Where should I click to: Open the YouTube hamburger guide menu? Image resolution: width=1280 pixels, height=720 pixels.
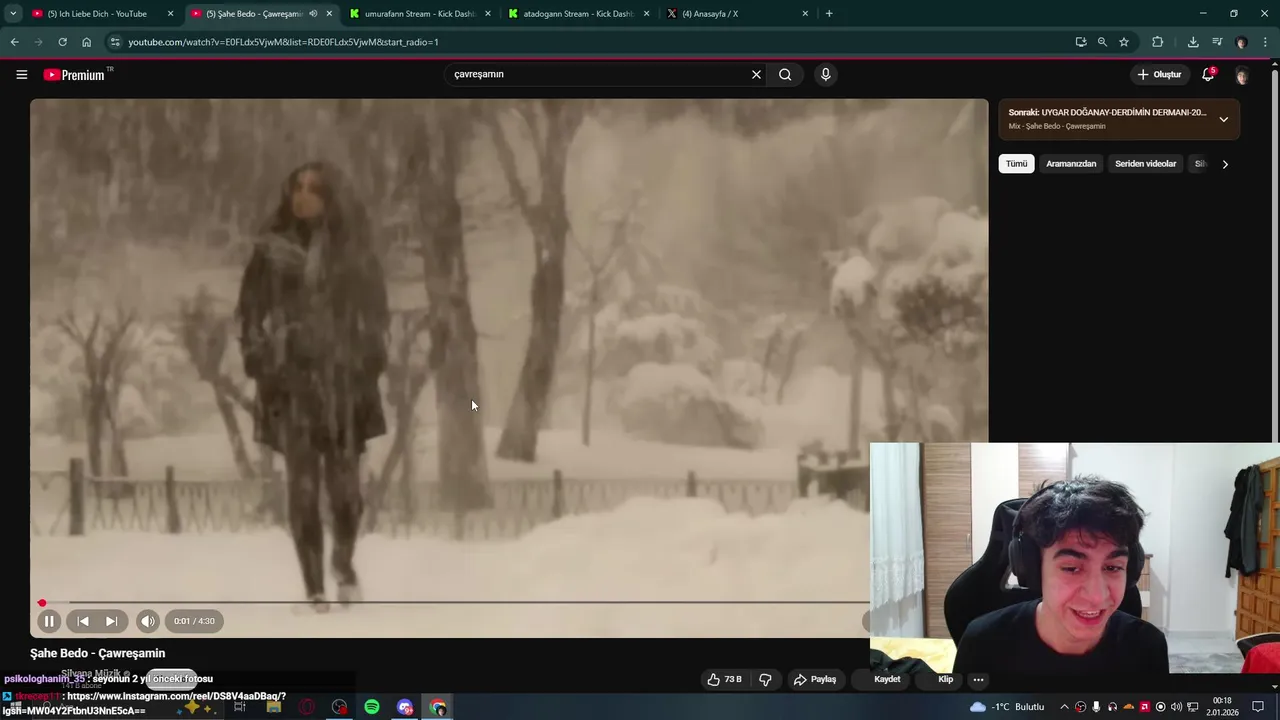[x=21, y=74]
